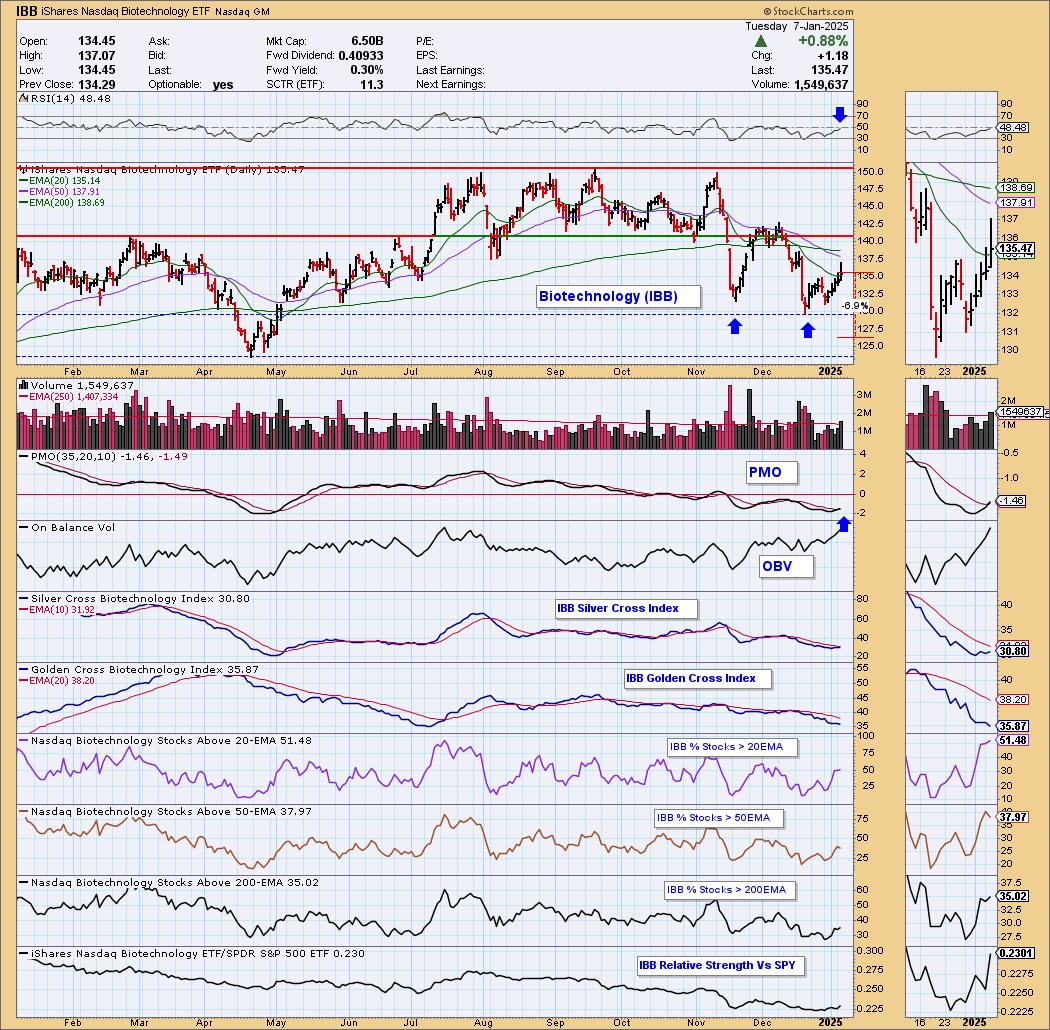Click the Last Earnings label
Image resolution: width=1050 pixels, height=1030 pixels.
click(x=450, y=70)
